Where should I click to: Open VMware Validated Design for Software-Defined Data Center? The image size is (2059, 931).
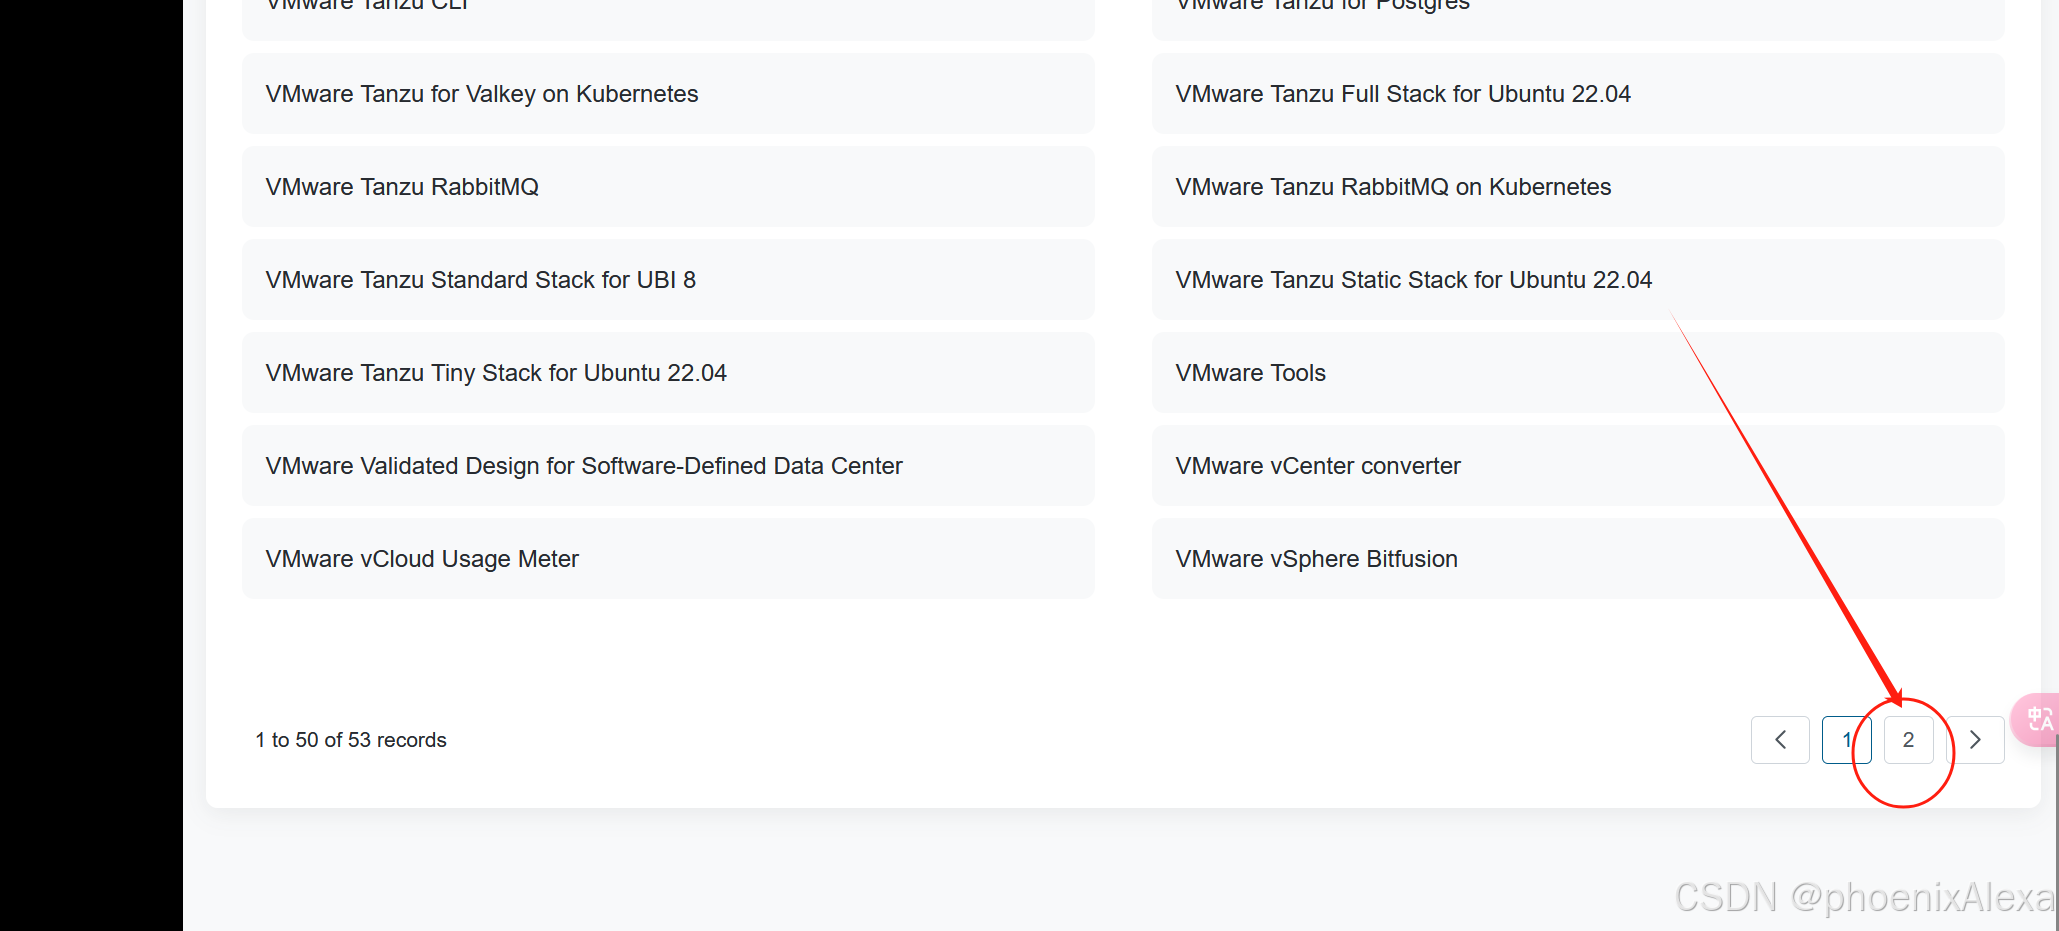(668, 466)
